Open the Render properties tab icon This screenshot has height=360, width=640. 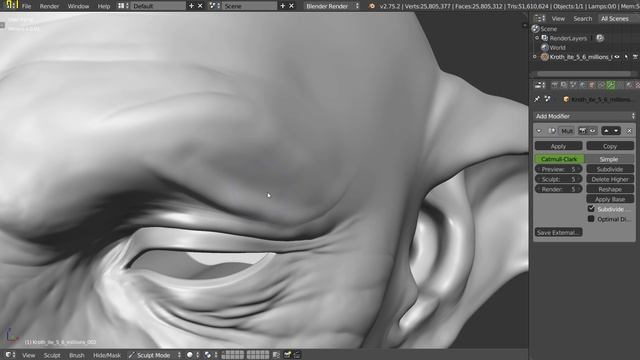(x=554, y=85)
